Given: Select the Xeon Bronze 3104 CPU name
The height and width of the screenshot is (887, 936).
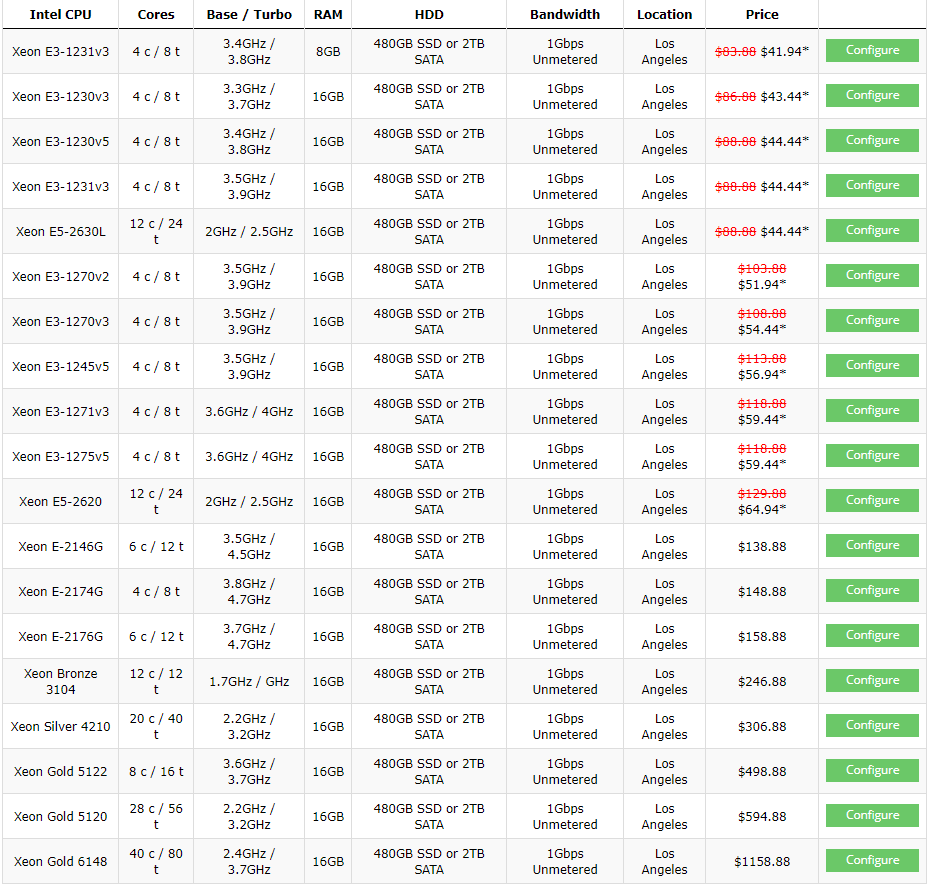Looking at the screenshot, I should tap(60, 682).
